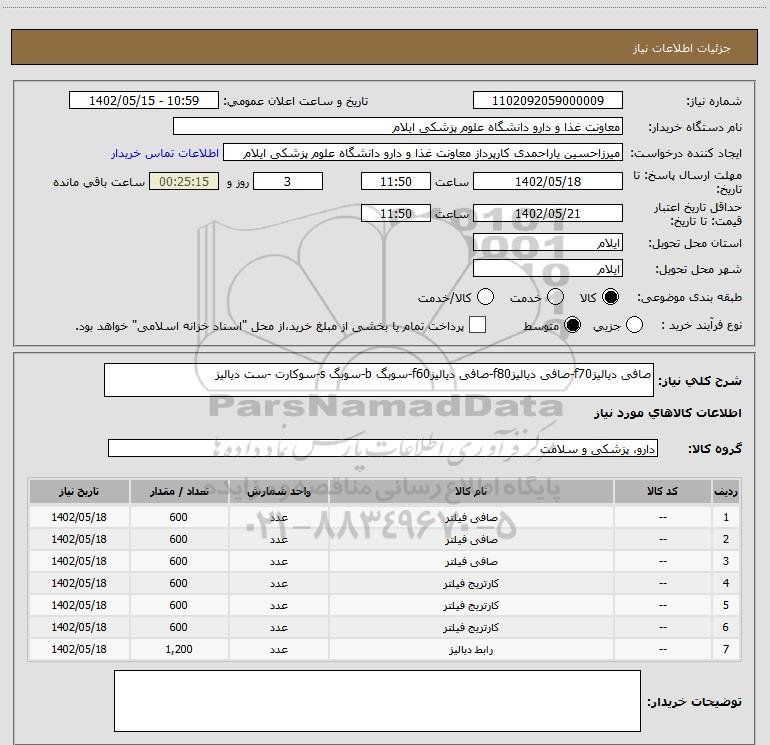Click the need date in row 4
The image size is (770, 745).
pyautogui.click(x=79, y=583)
